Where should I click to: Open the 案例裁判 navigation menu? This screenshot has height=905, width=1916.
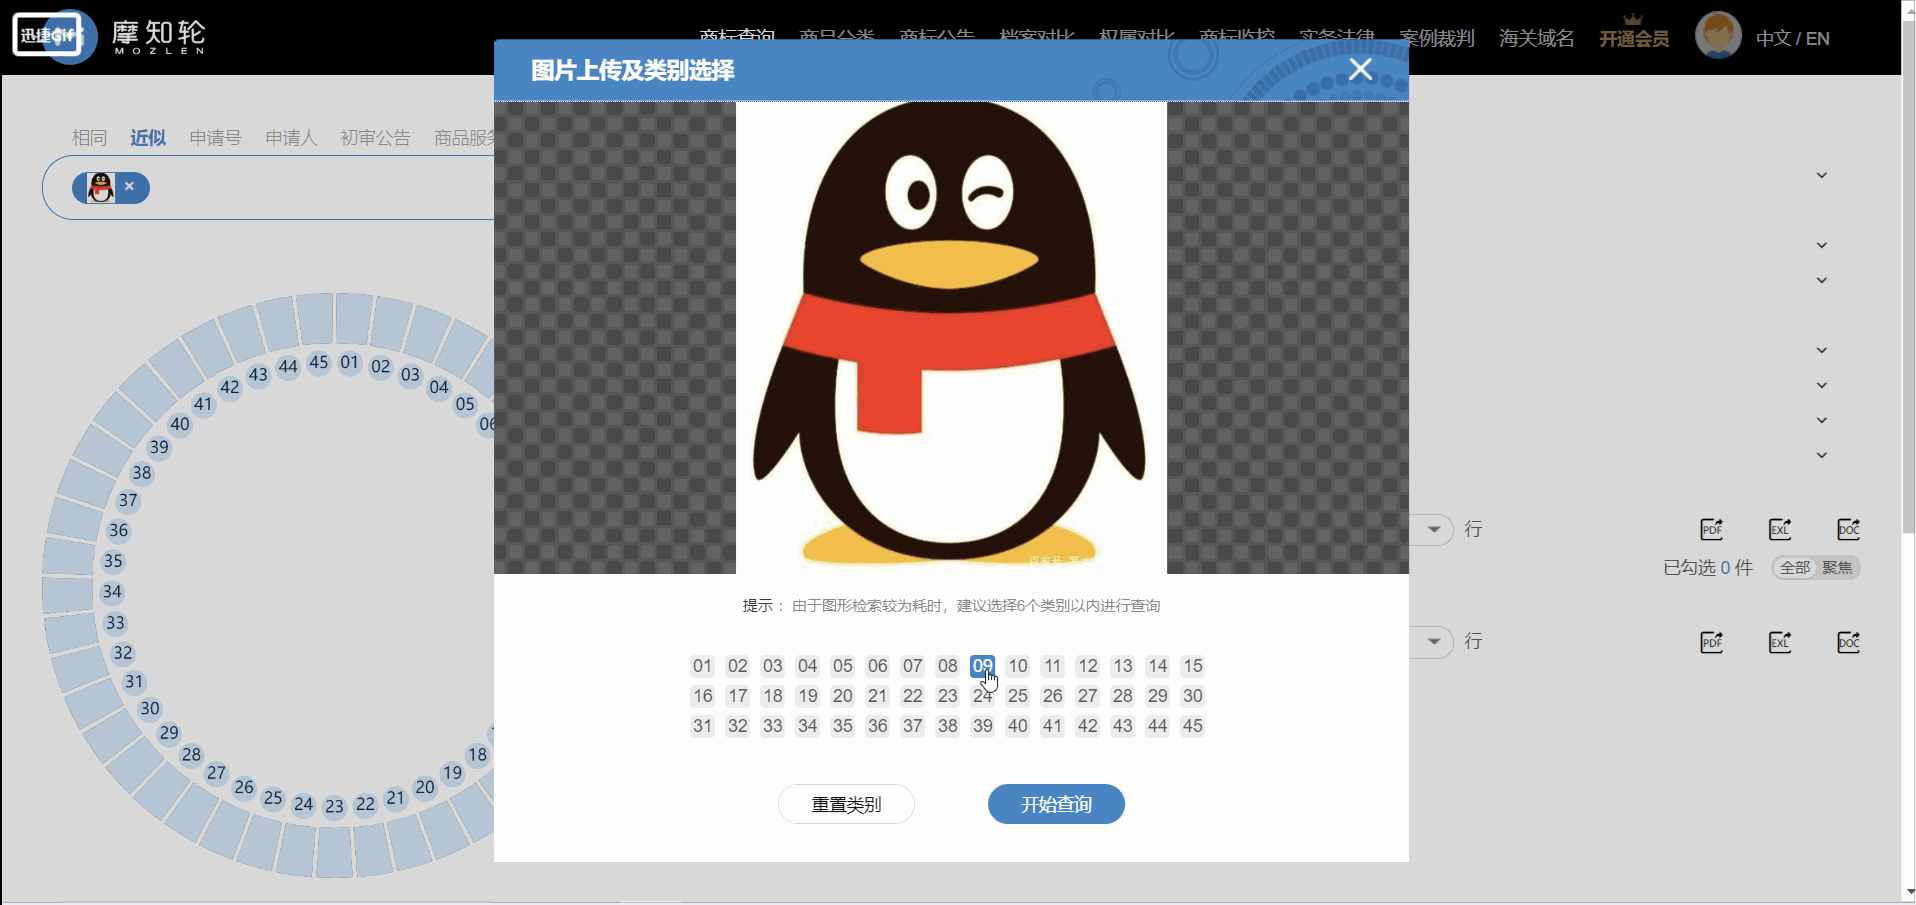coord(1436,38)
